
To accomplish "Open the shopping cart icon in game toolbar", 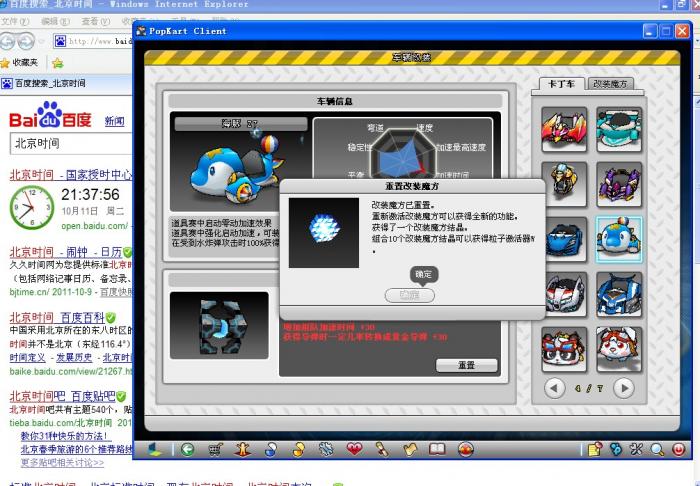I will point(216,449).
